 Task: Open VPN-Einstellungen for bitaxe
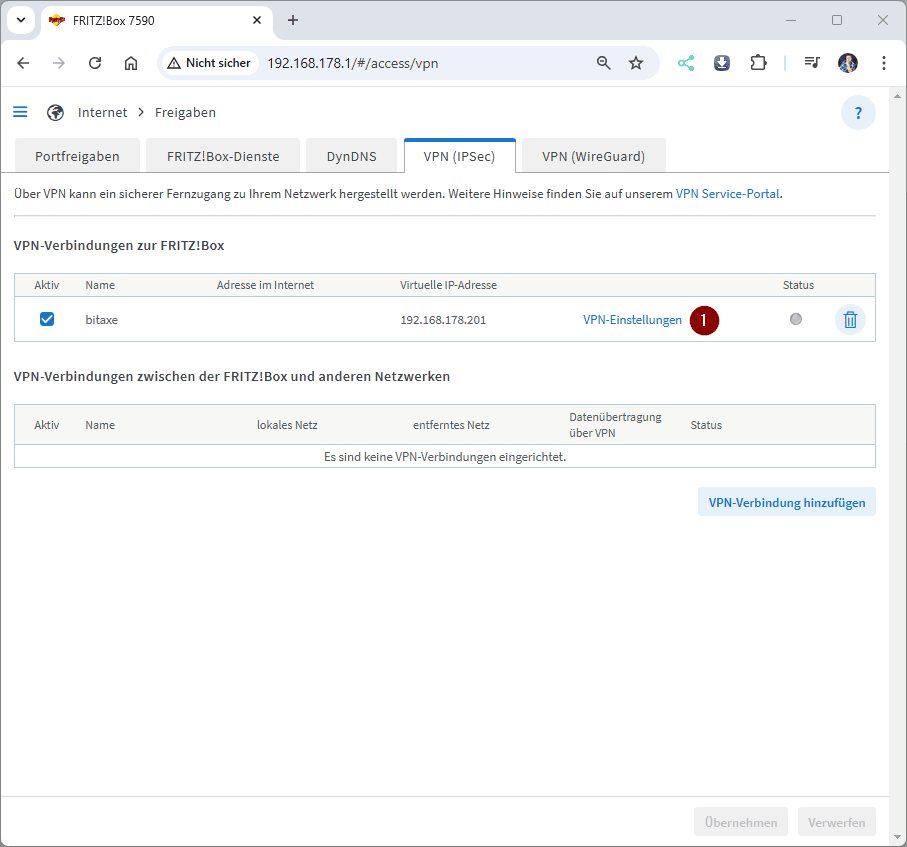point(632,320)
